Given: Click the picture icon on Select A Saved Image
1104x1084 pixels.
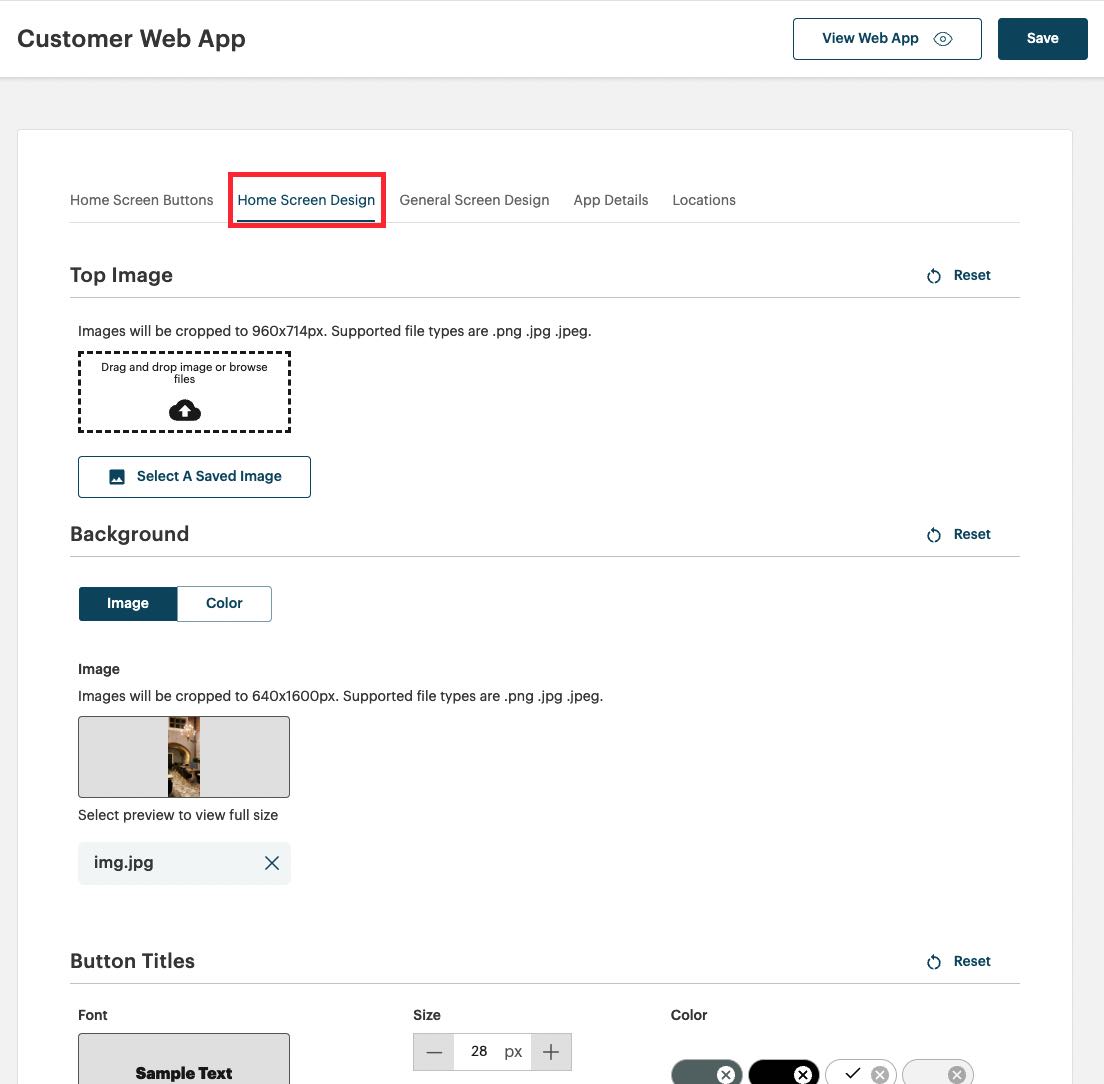Looking at the screenshot, I should [118, 476].
